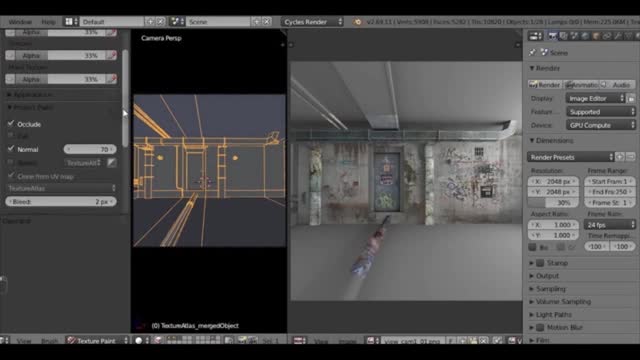Adjust the middle Alpha 33% slider
640x360 pixels.
coord(61,56)
